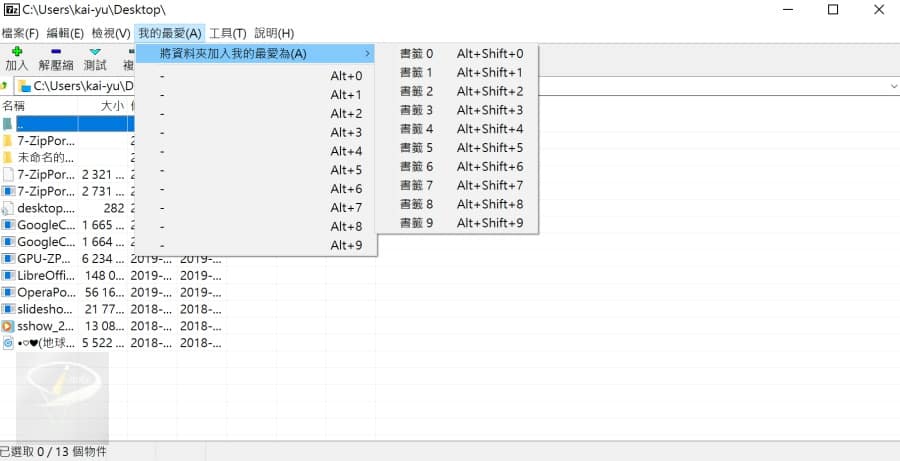Click the green Add (加入) toolbar icon
900x461 pixels.
[17, 52]
